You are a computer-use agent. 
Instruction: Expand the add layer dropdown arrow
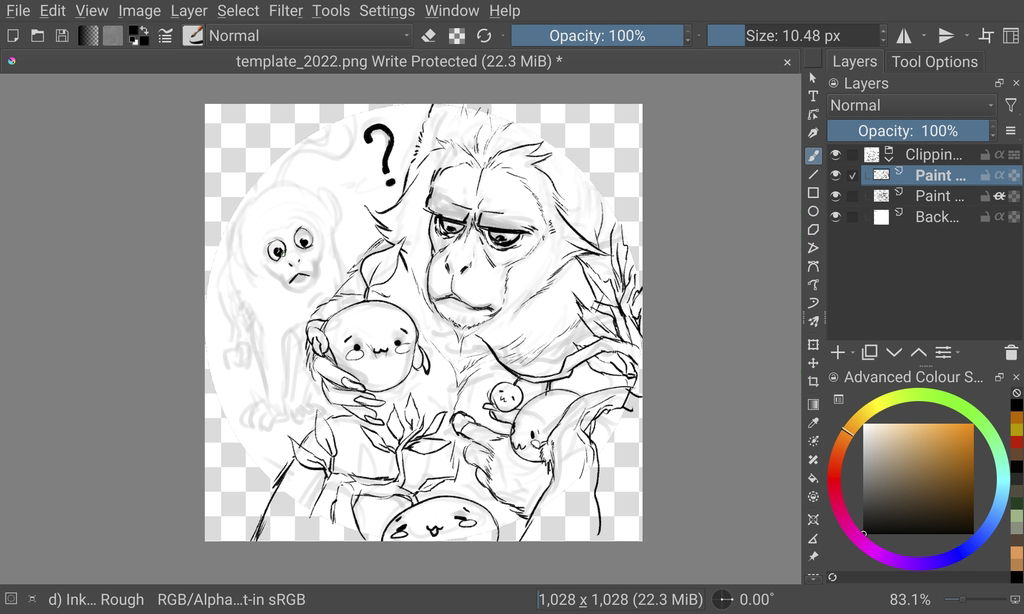(x=853, y=353)
